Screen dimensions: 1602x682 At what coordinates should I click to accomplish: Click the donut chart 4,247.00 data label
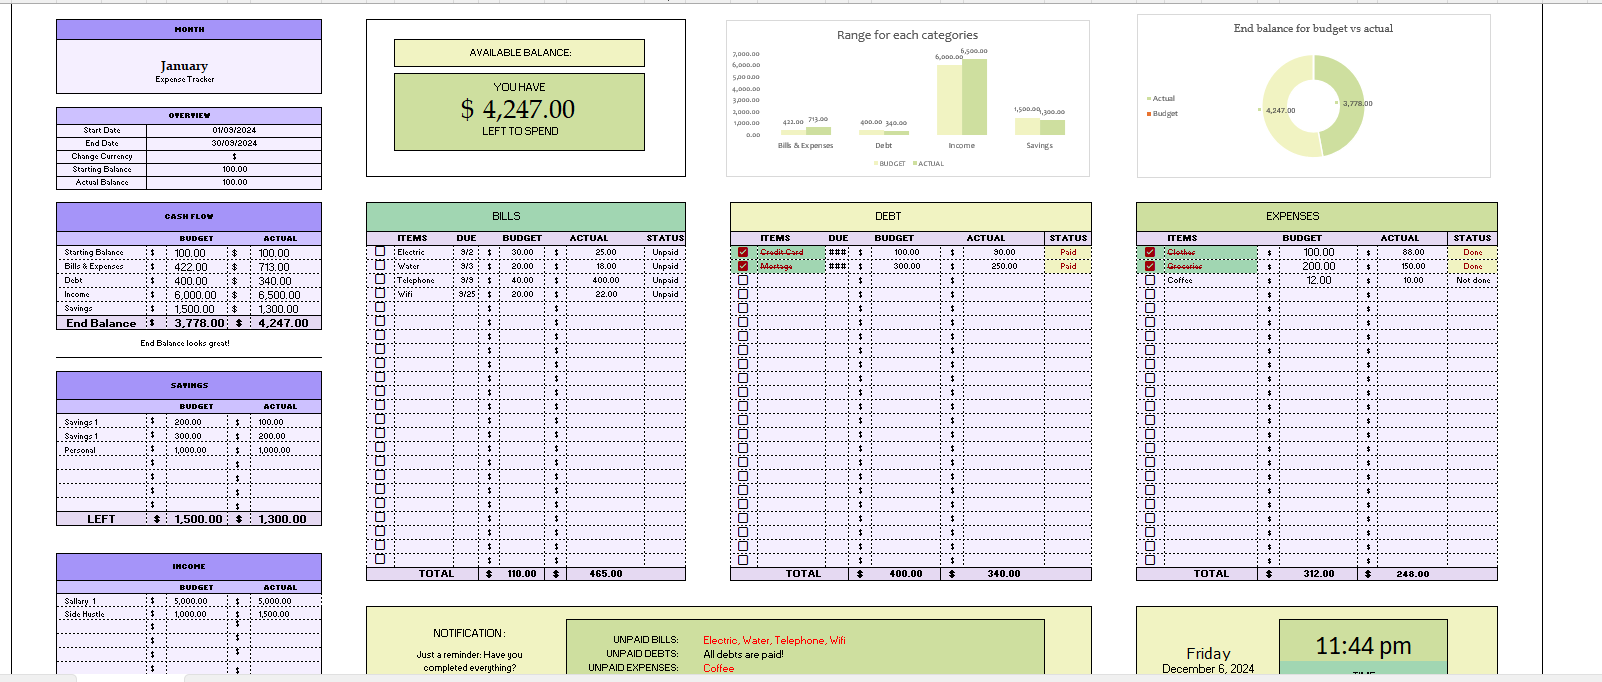point(1278,110)
